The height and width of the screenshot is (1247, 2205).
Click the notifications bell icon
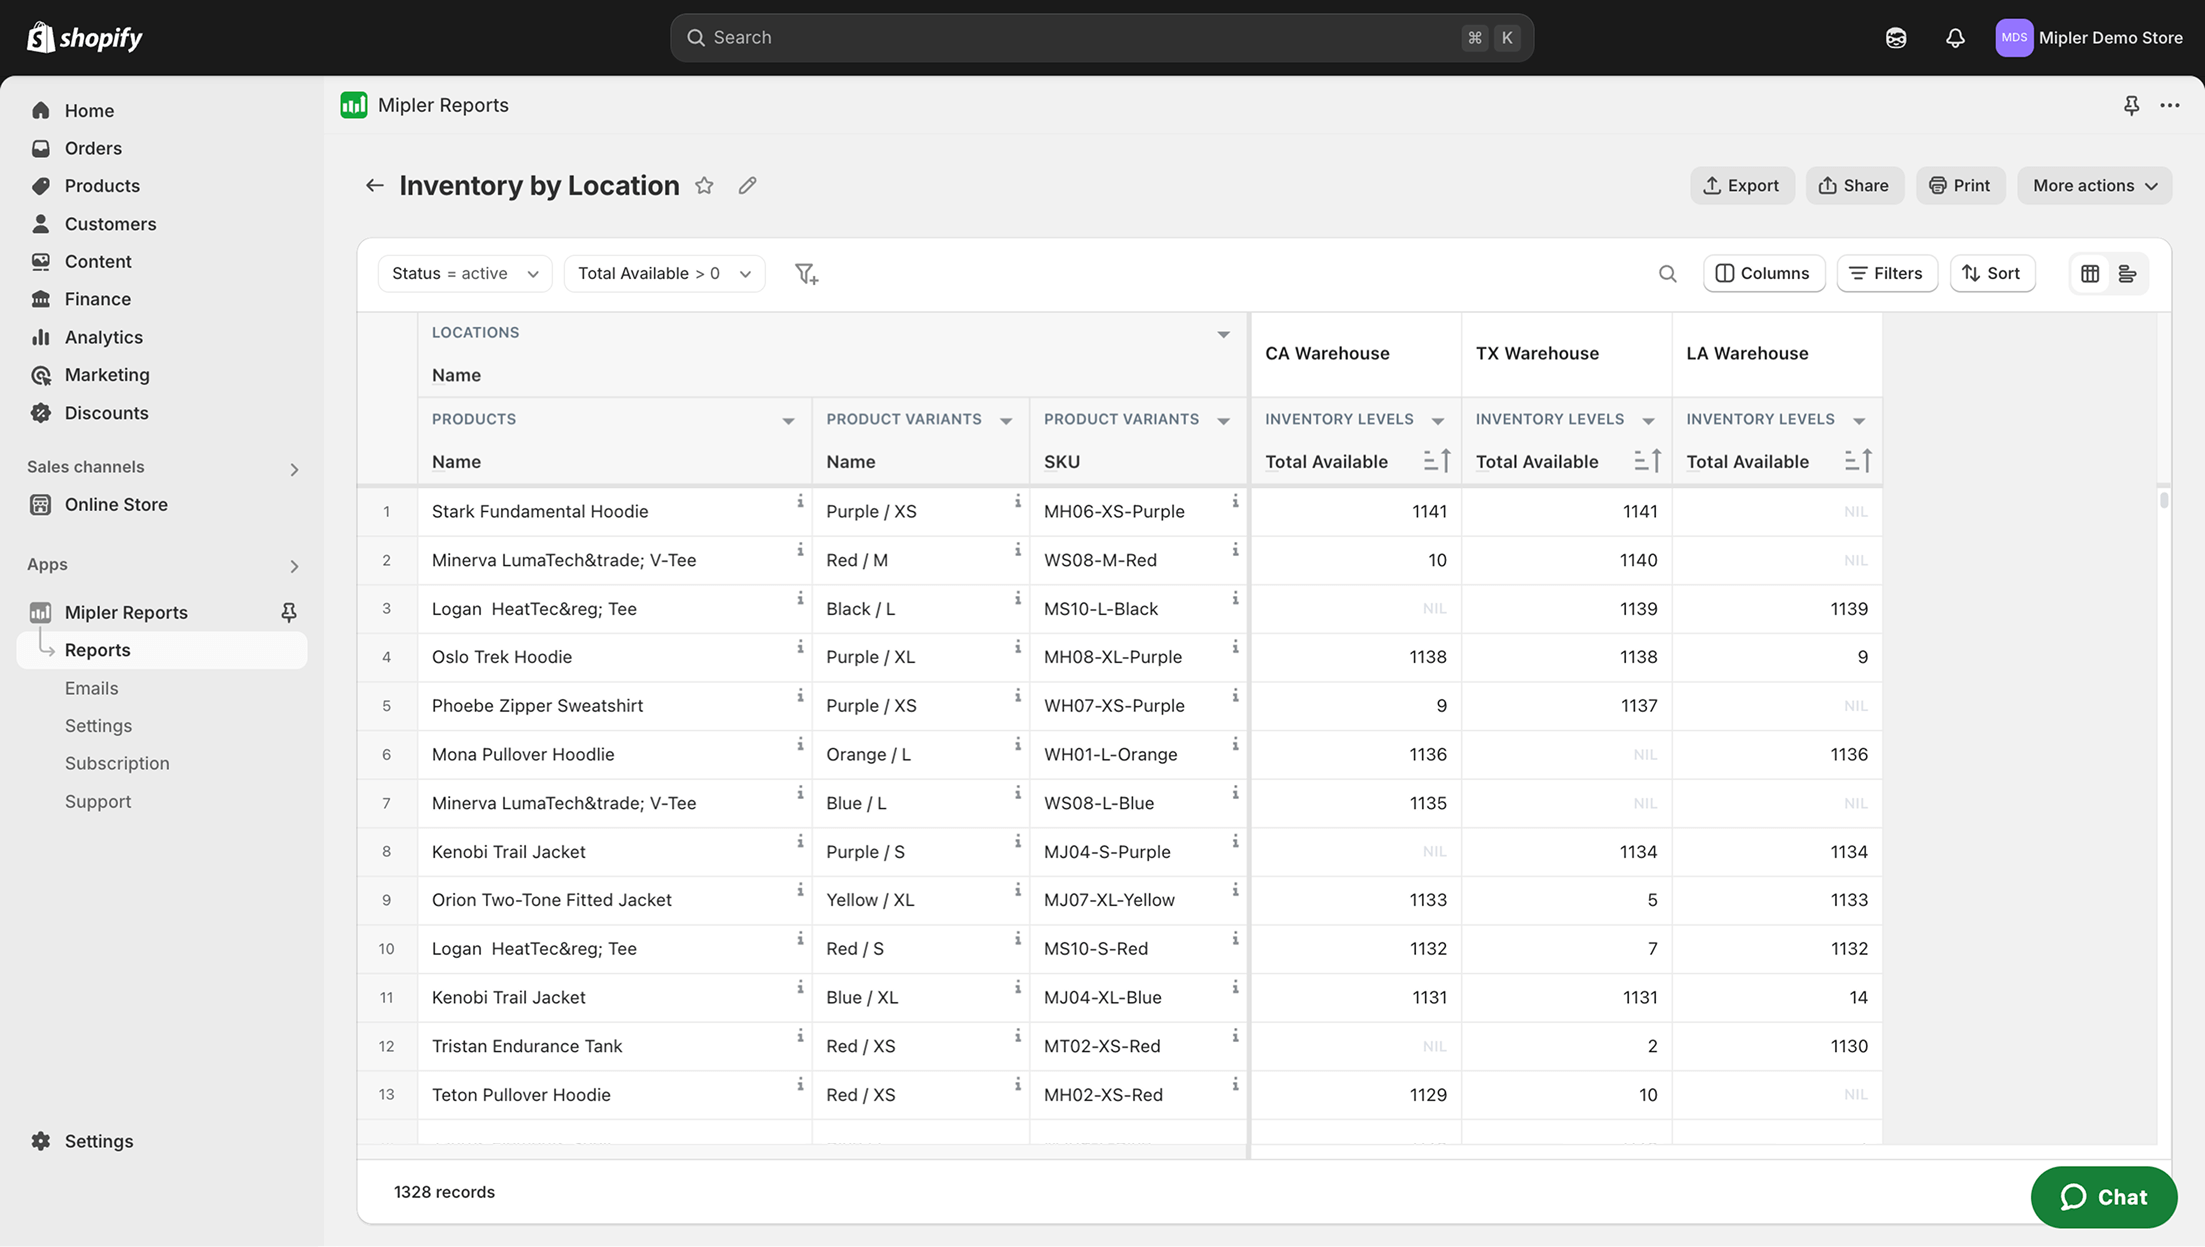click(1956, 37)
